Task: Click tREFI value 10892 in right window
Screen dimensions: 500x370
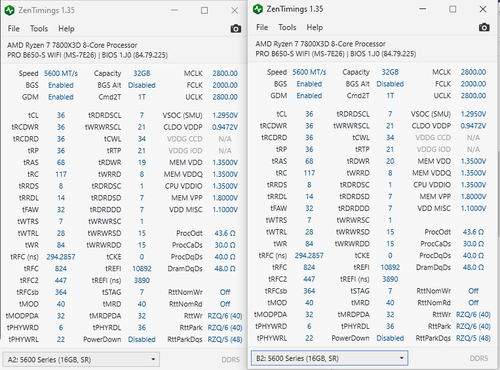Action: point(390,267)
